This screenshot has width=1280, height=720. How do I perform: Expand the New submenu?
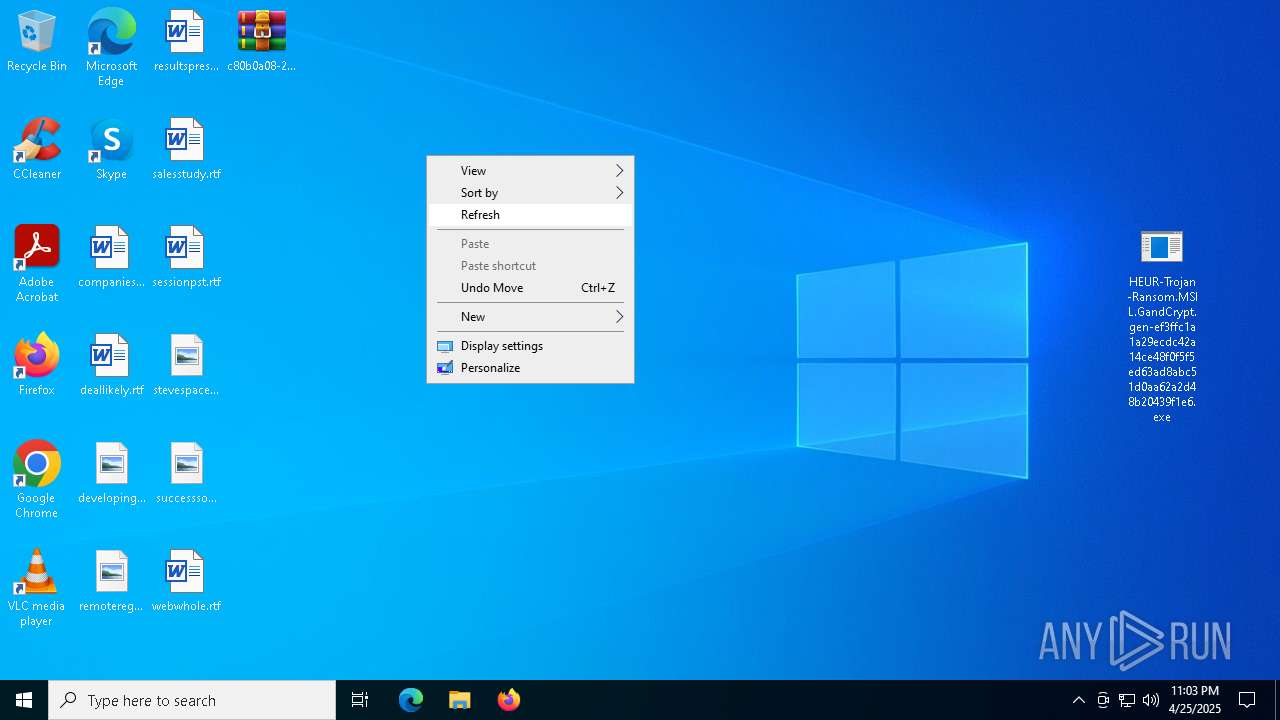tap(530, 317)
